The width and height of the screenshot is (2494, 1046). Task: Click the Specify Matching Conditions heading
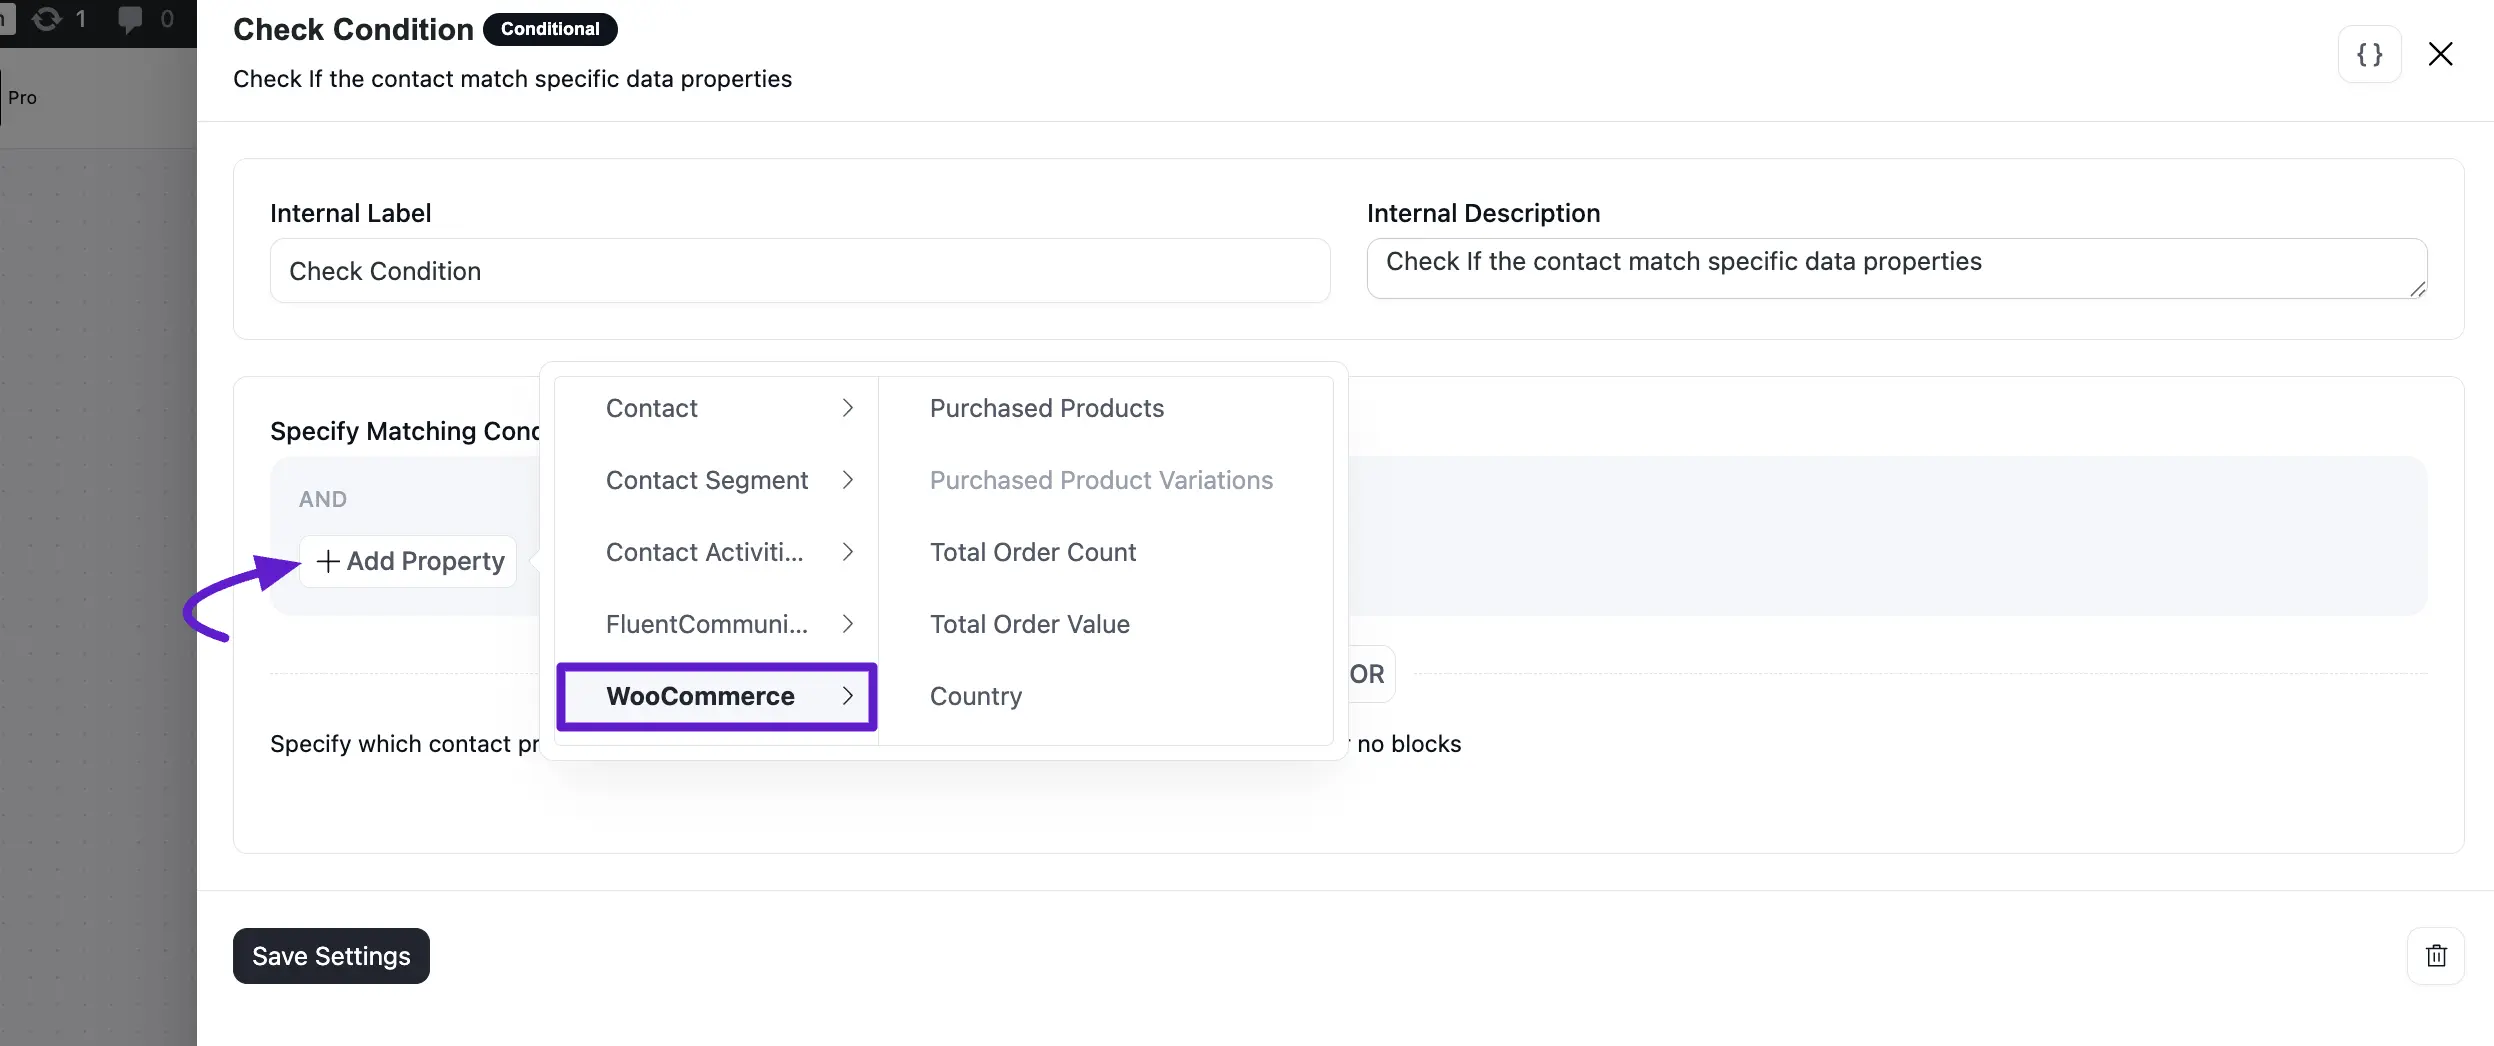click(x=404, y=431)
